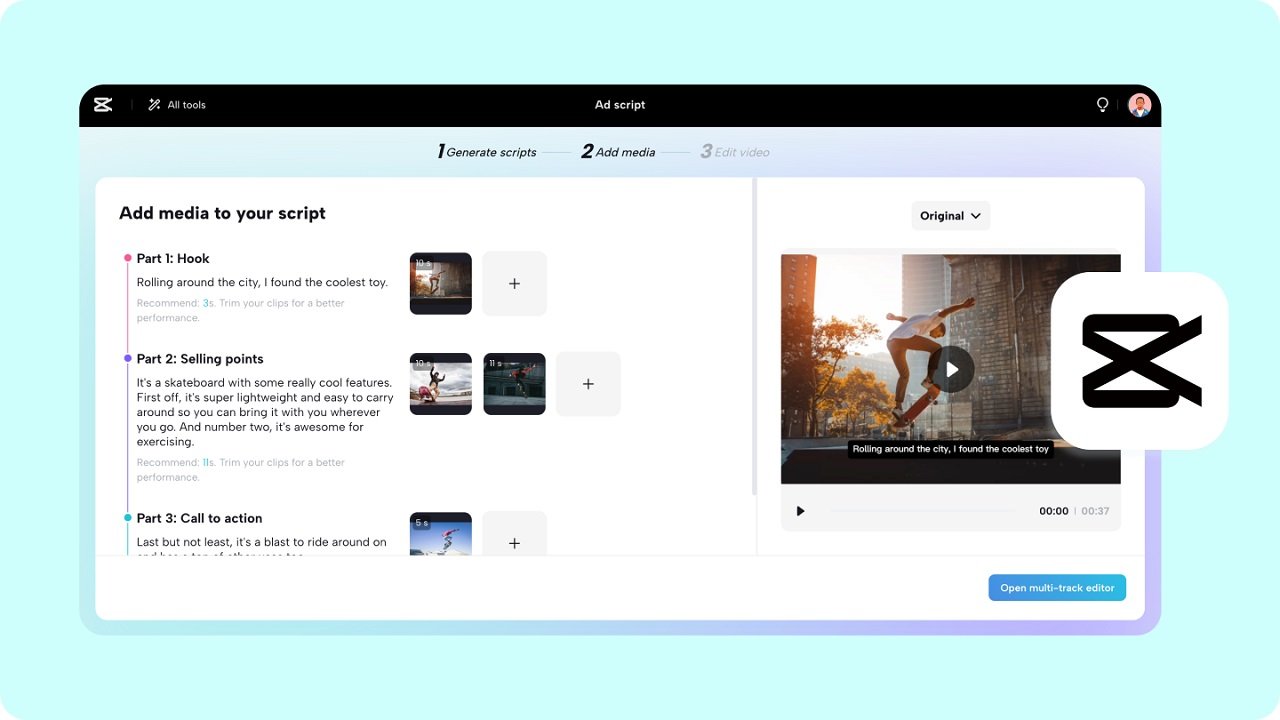Click the playback progress bar
The height and width of the screenshot is (720, 1280).
[x=921, y=511]
